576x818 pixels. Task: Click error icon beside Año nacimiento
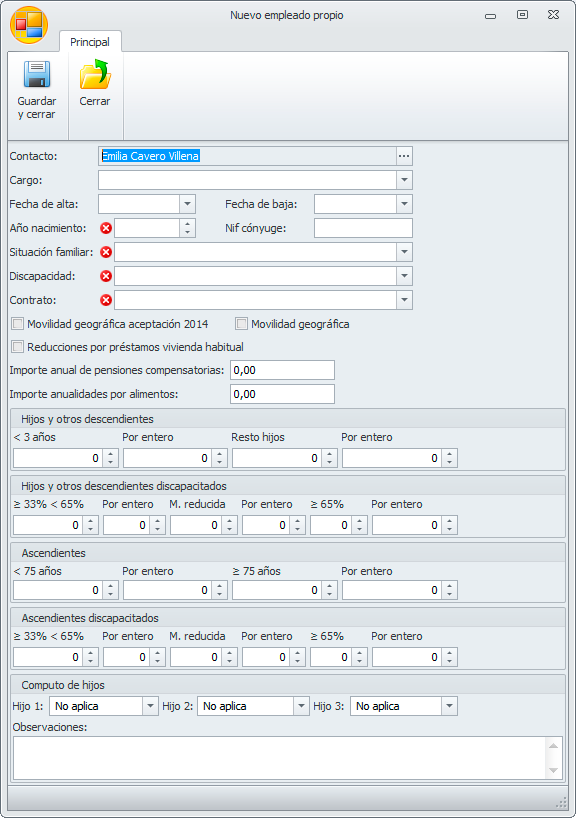(106, 228)
